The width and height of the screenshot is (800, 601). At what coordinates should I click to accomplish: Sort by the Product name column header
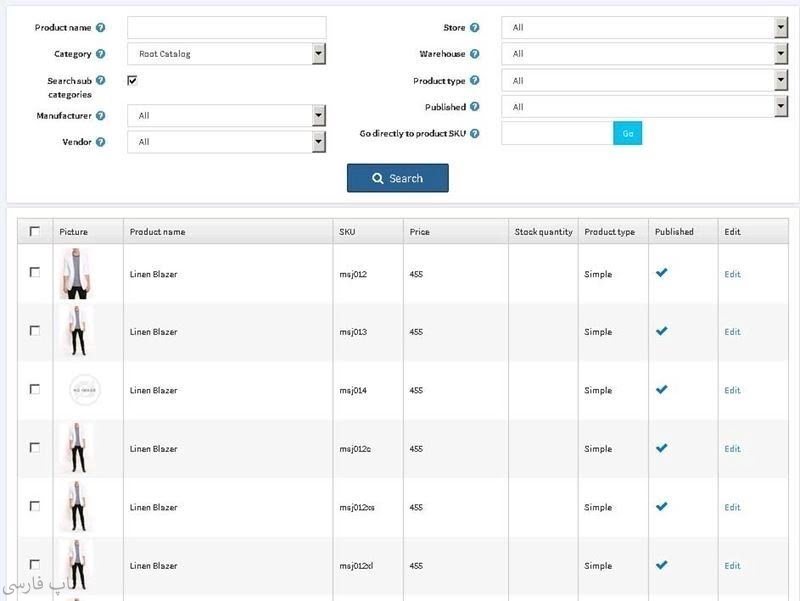tap(157, 232)
